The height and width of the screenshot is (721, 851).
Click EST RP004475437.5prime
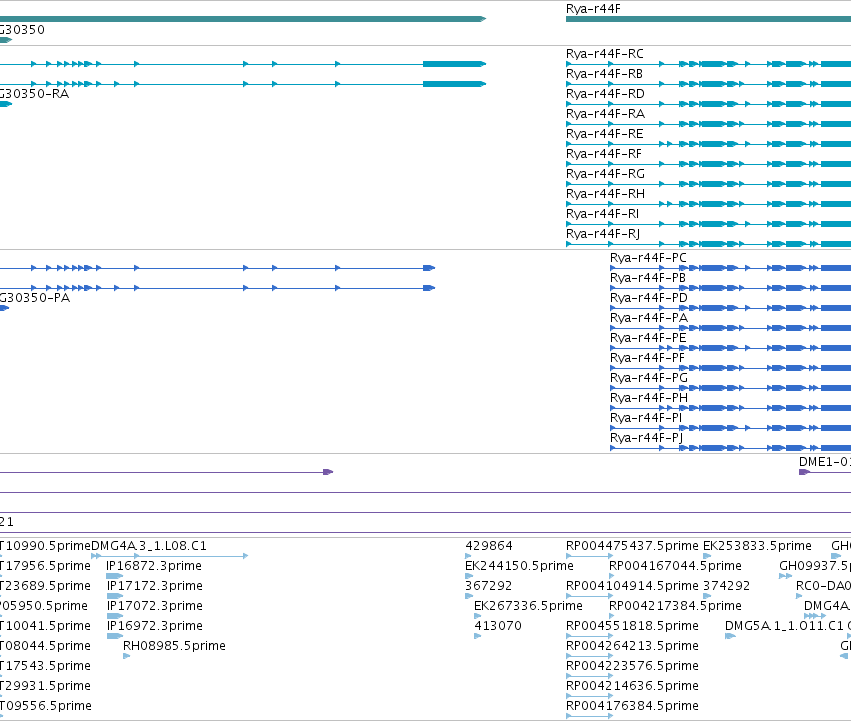(632, 546)
